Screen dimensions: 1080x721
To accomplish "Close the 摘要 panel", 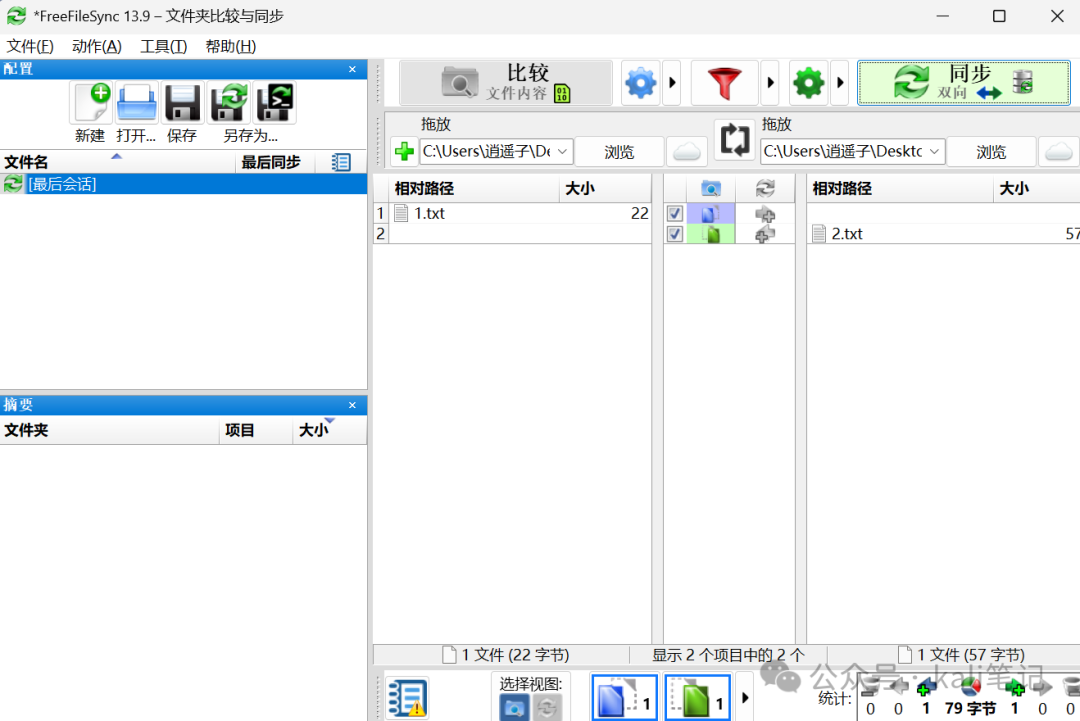I will (x=352, y=405).
